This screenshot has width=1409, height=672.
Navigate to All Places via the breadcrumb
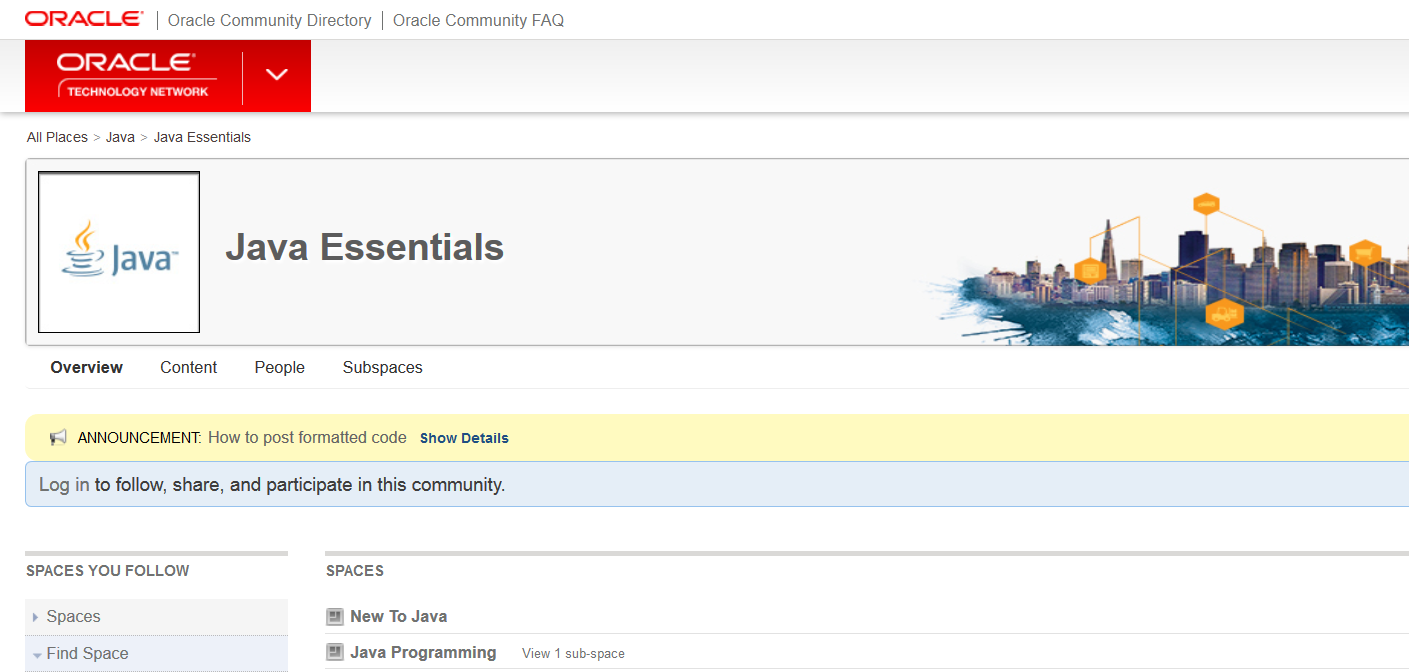[56, 136]
